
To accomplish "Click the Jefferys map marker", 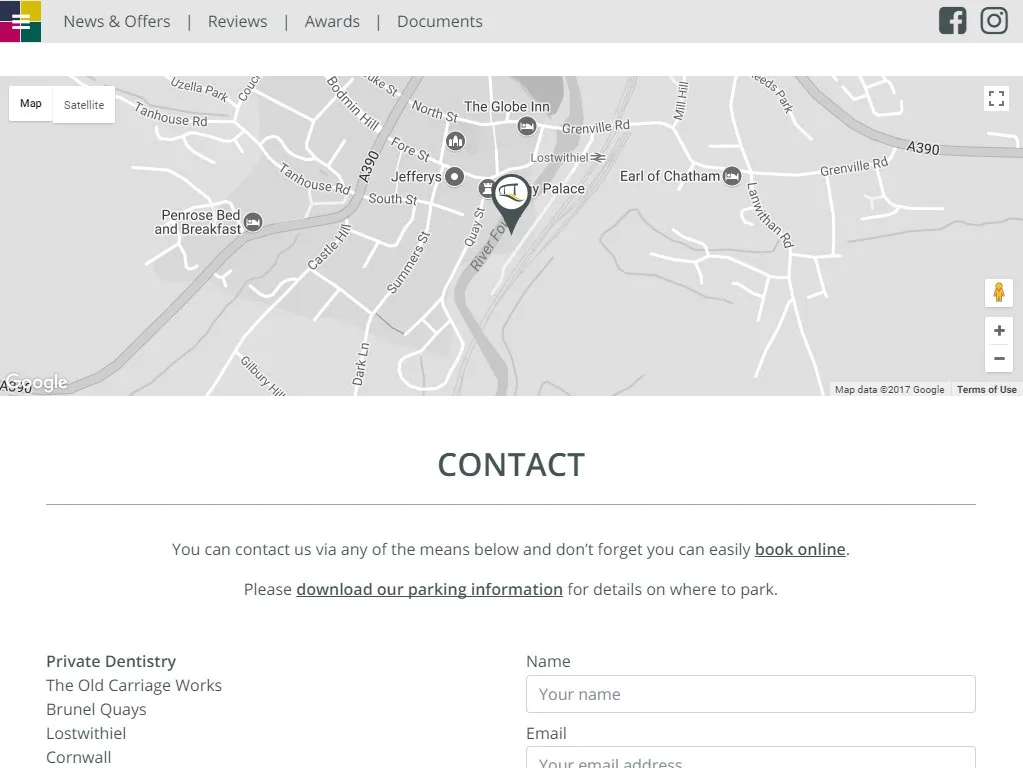I will tap(454, 177).
